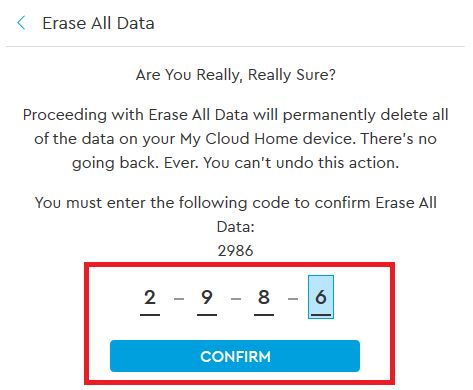Click the underline beneath the digit 2
473x390 pixels.
tap(150, 314)
